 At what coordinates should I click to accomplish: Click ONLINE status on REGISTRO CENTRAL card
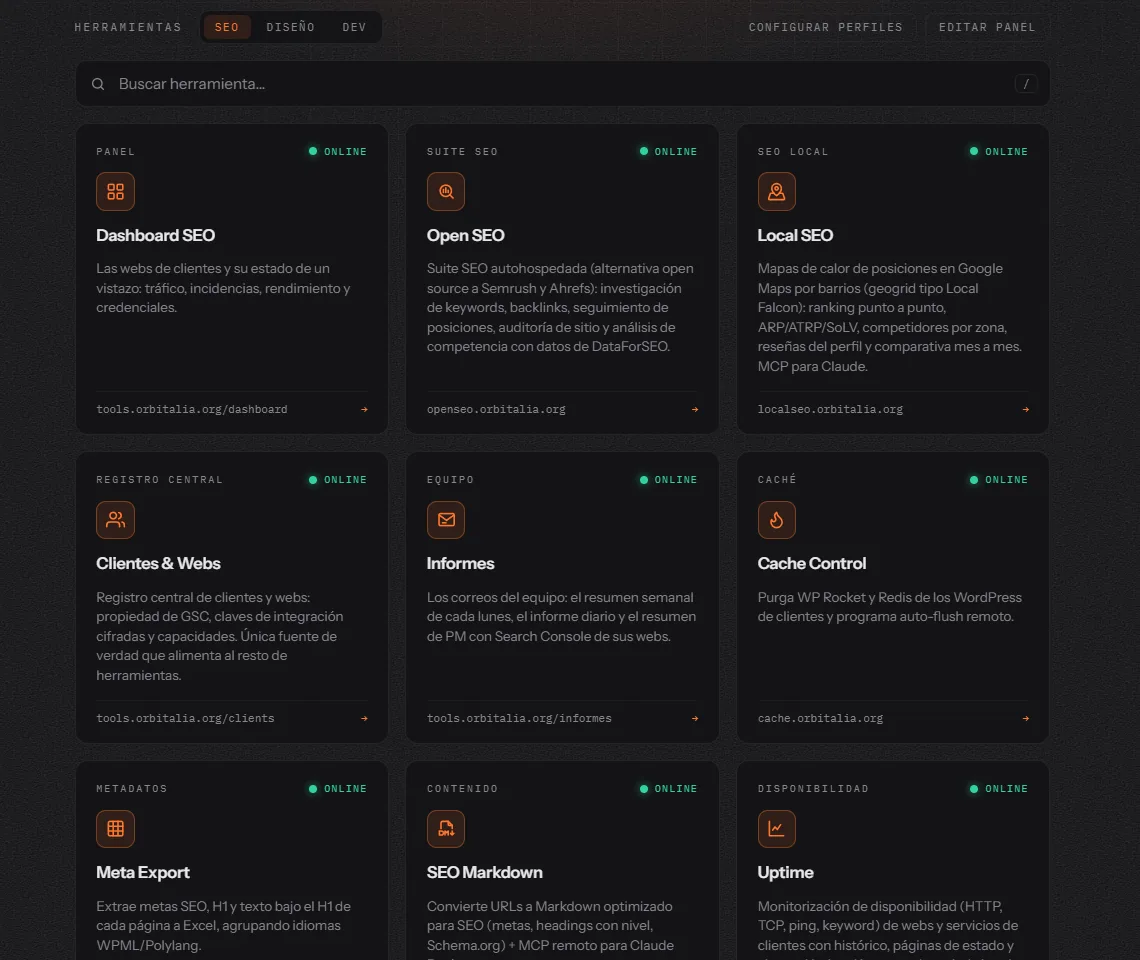click(338, 480)
